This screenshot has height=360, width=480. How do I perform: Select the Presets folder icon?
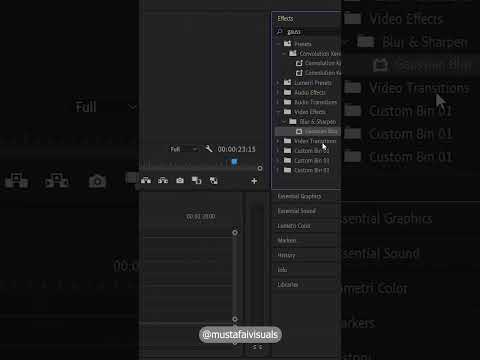[287, 44]
